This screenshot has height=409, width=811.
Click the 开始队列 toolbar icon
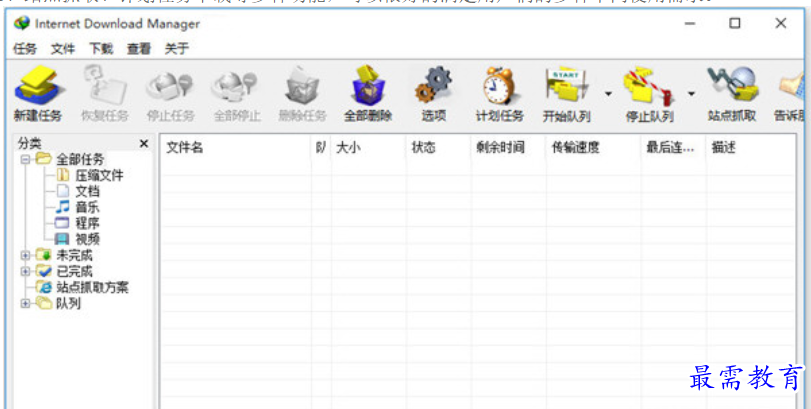point(566,86)
